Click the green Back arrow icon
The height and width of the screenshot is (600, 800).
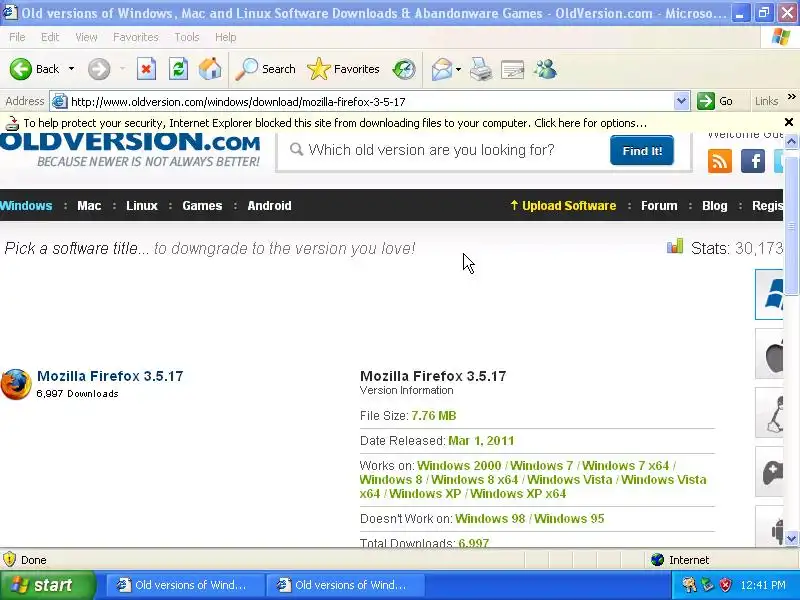click(20, 69)
